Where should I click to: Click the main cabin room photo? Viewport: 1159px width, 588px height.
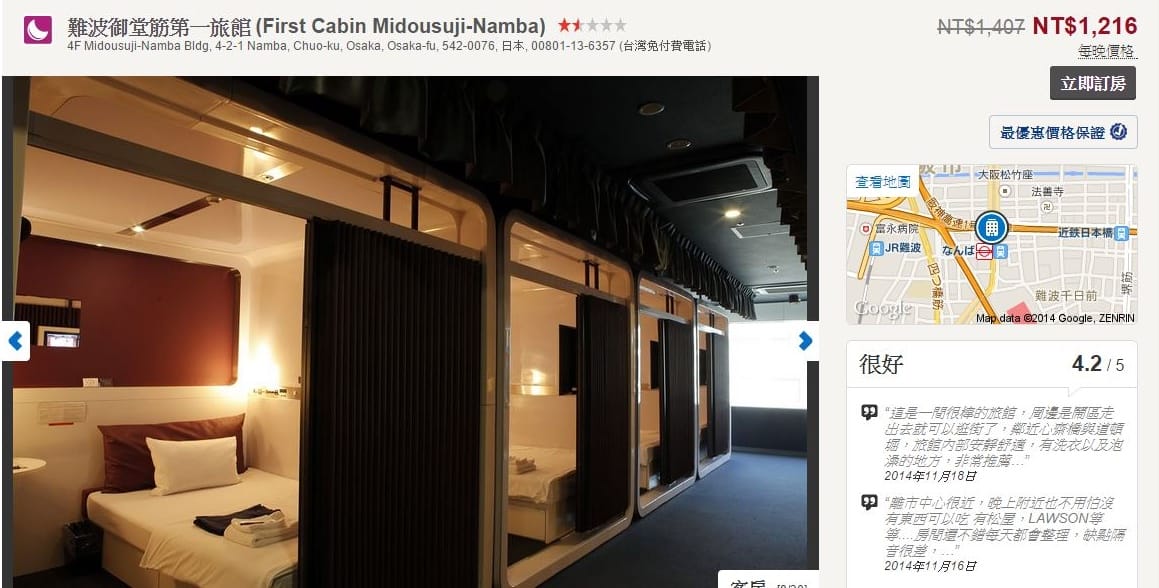pos(410,332)
